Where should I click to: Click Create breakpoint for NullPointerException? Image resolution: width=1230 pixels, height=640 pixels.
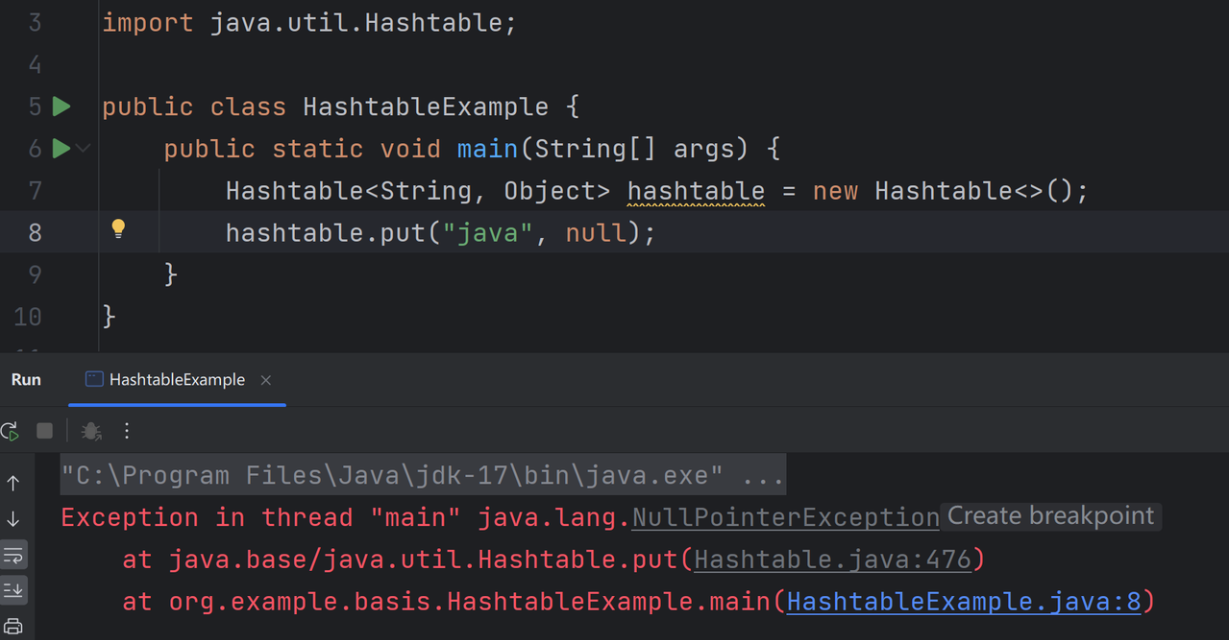(1050, 516)
